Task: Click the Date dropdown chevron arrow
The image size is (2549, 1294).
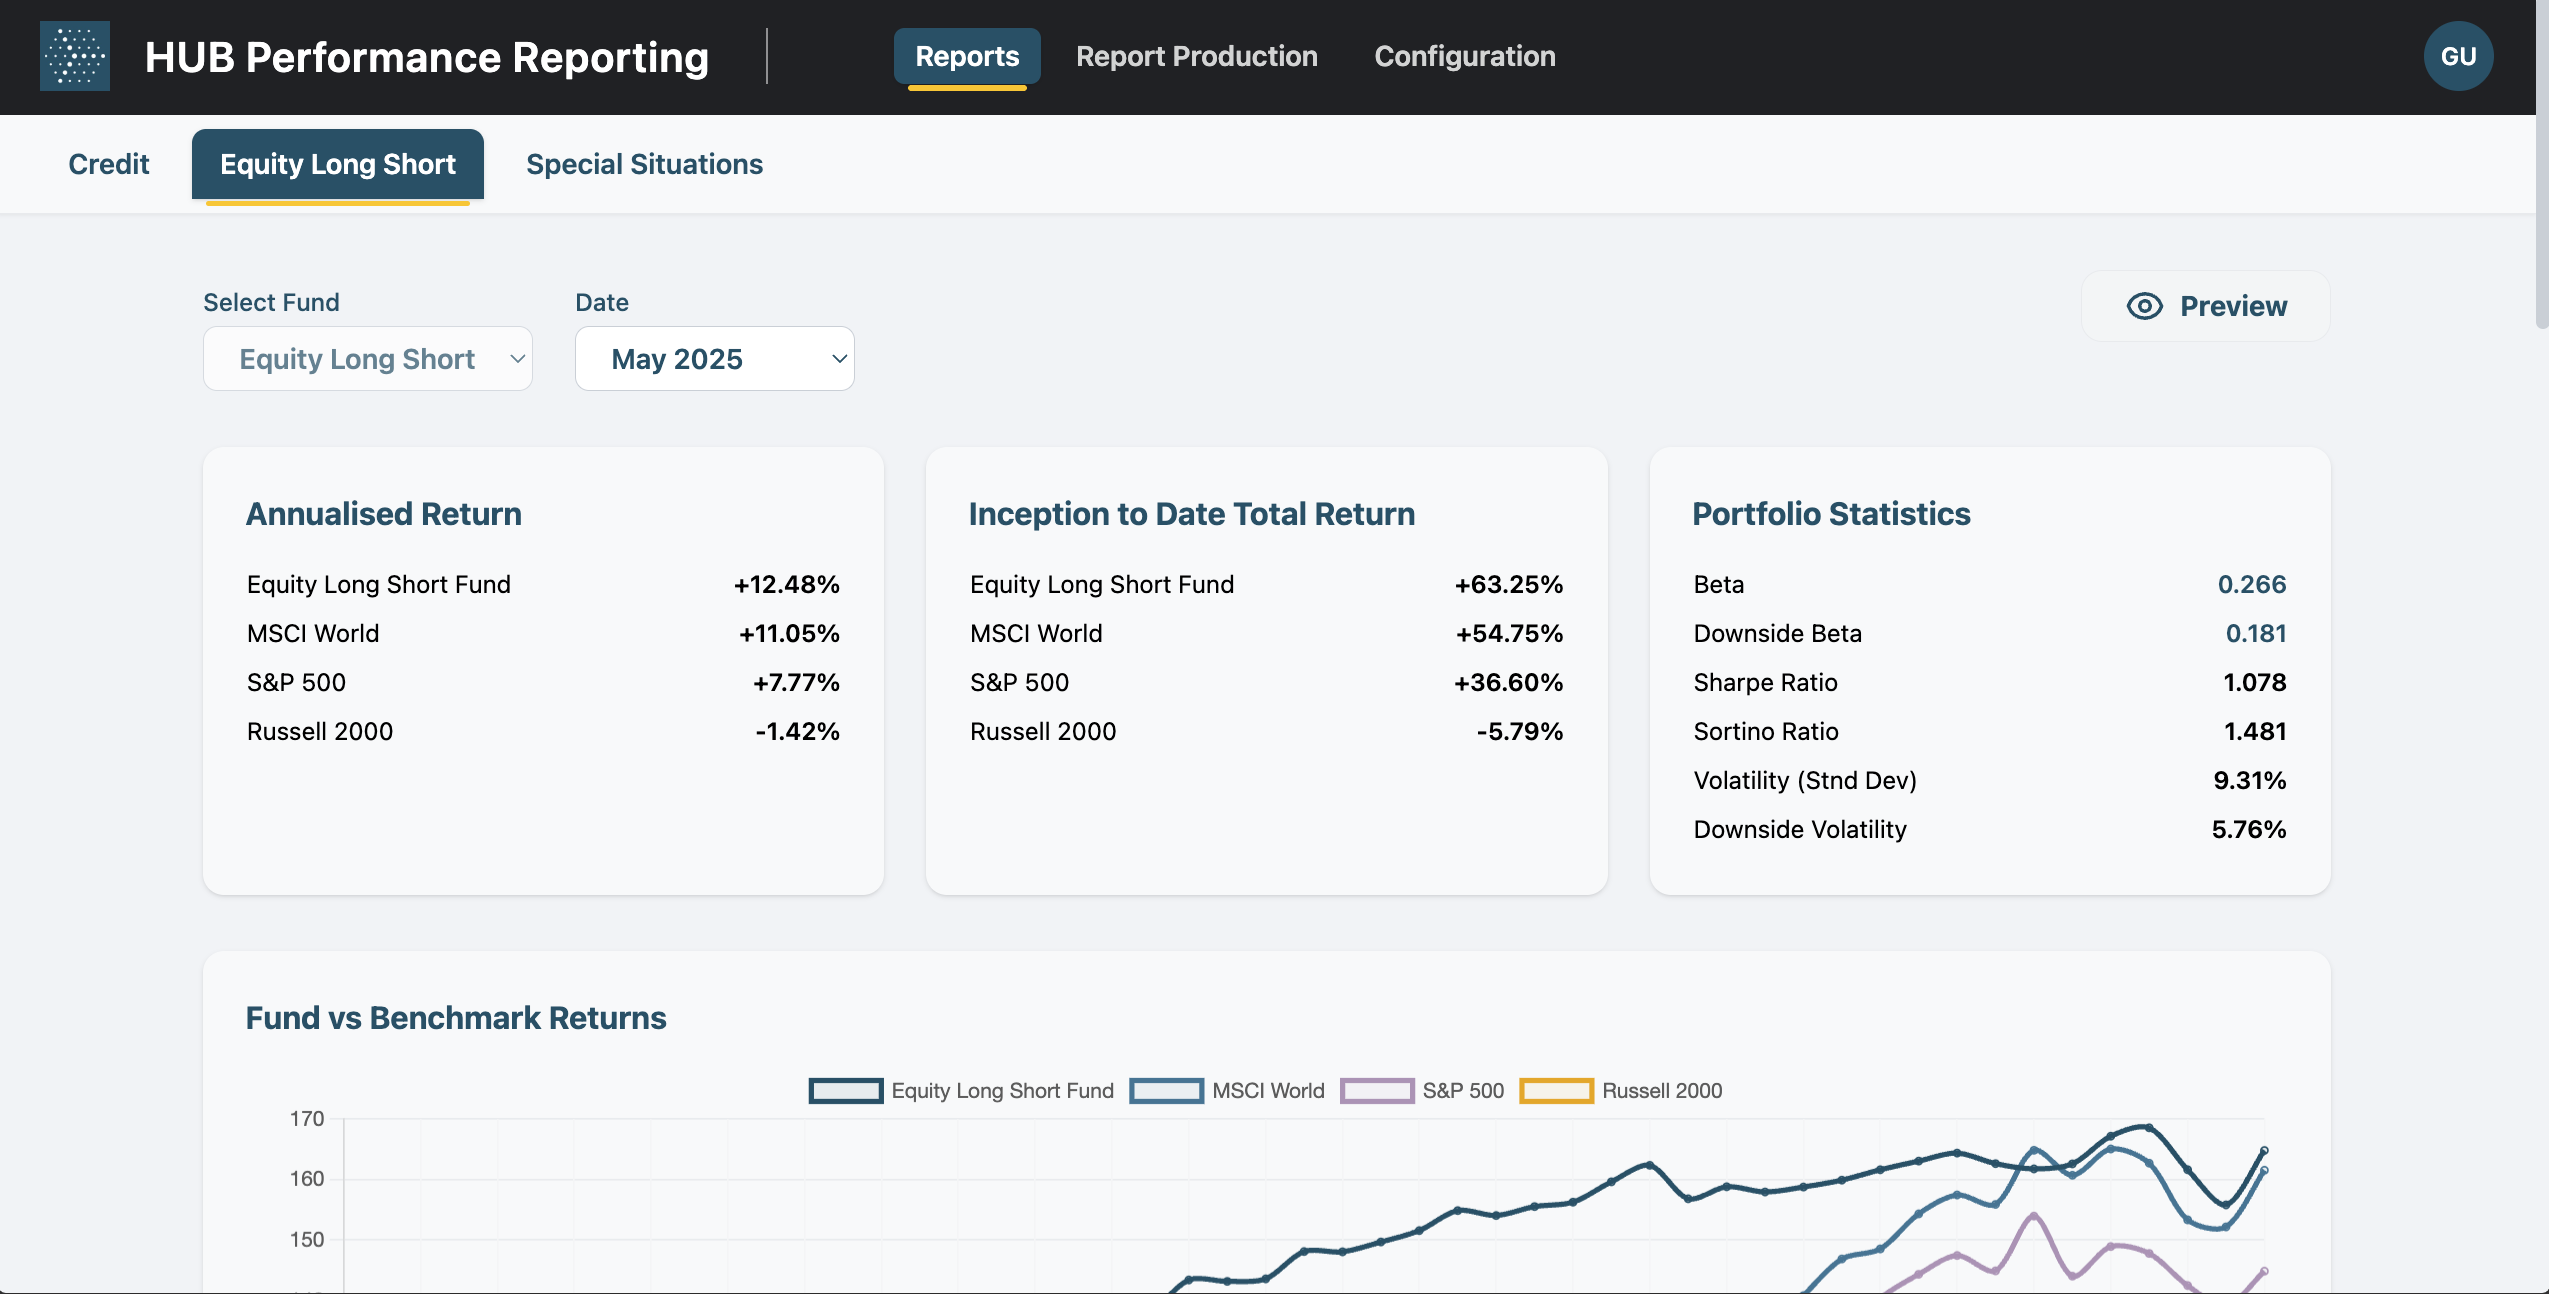Action: point(839,359)
